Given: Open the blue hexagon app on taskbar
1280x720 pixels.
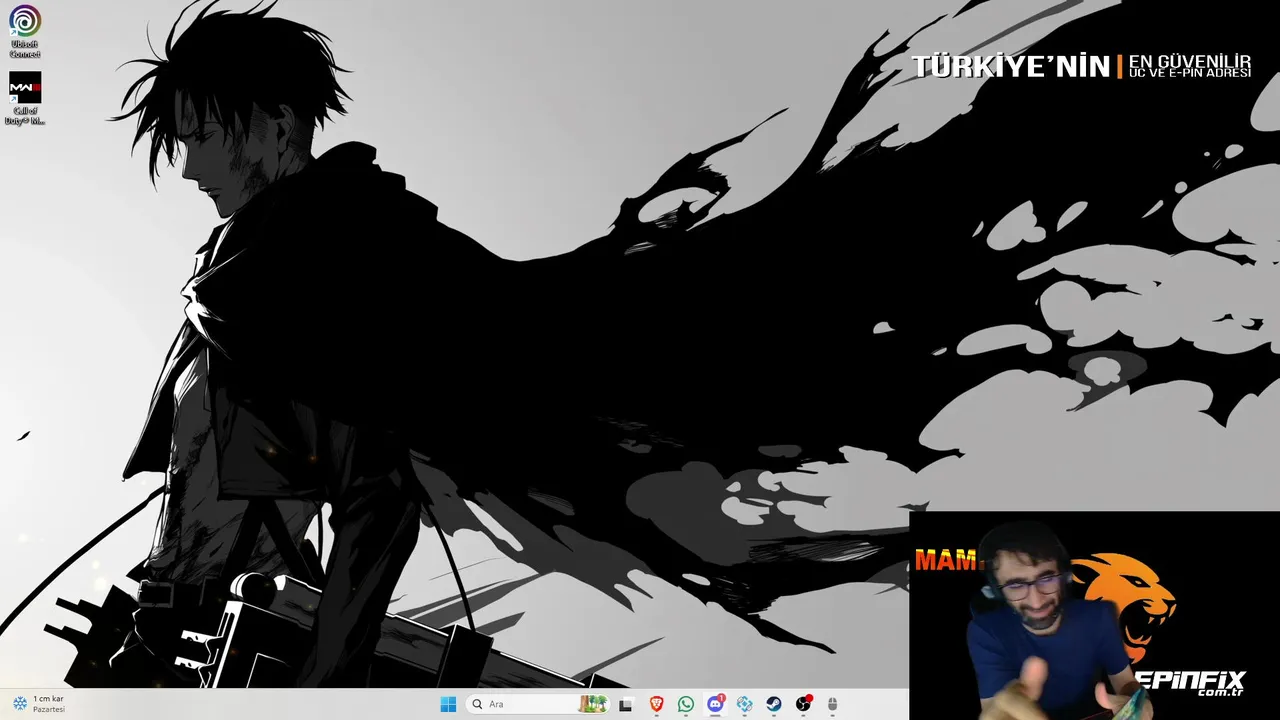Looking at the screenshot, I should [745, 704].
